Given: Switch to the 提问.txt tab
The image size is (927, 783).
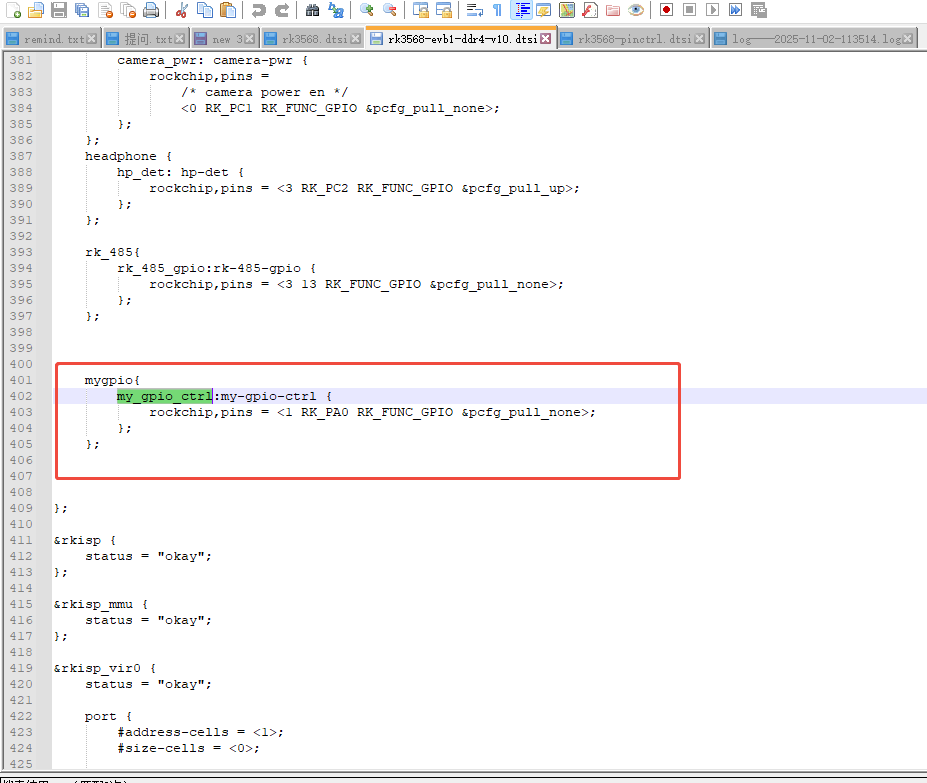Looking at the screenshot, I should coord(148,39).
